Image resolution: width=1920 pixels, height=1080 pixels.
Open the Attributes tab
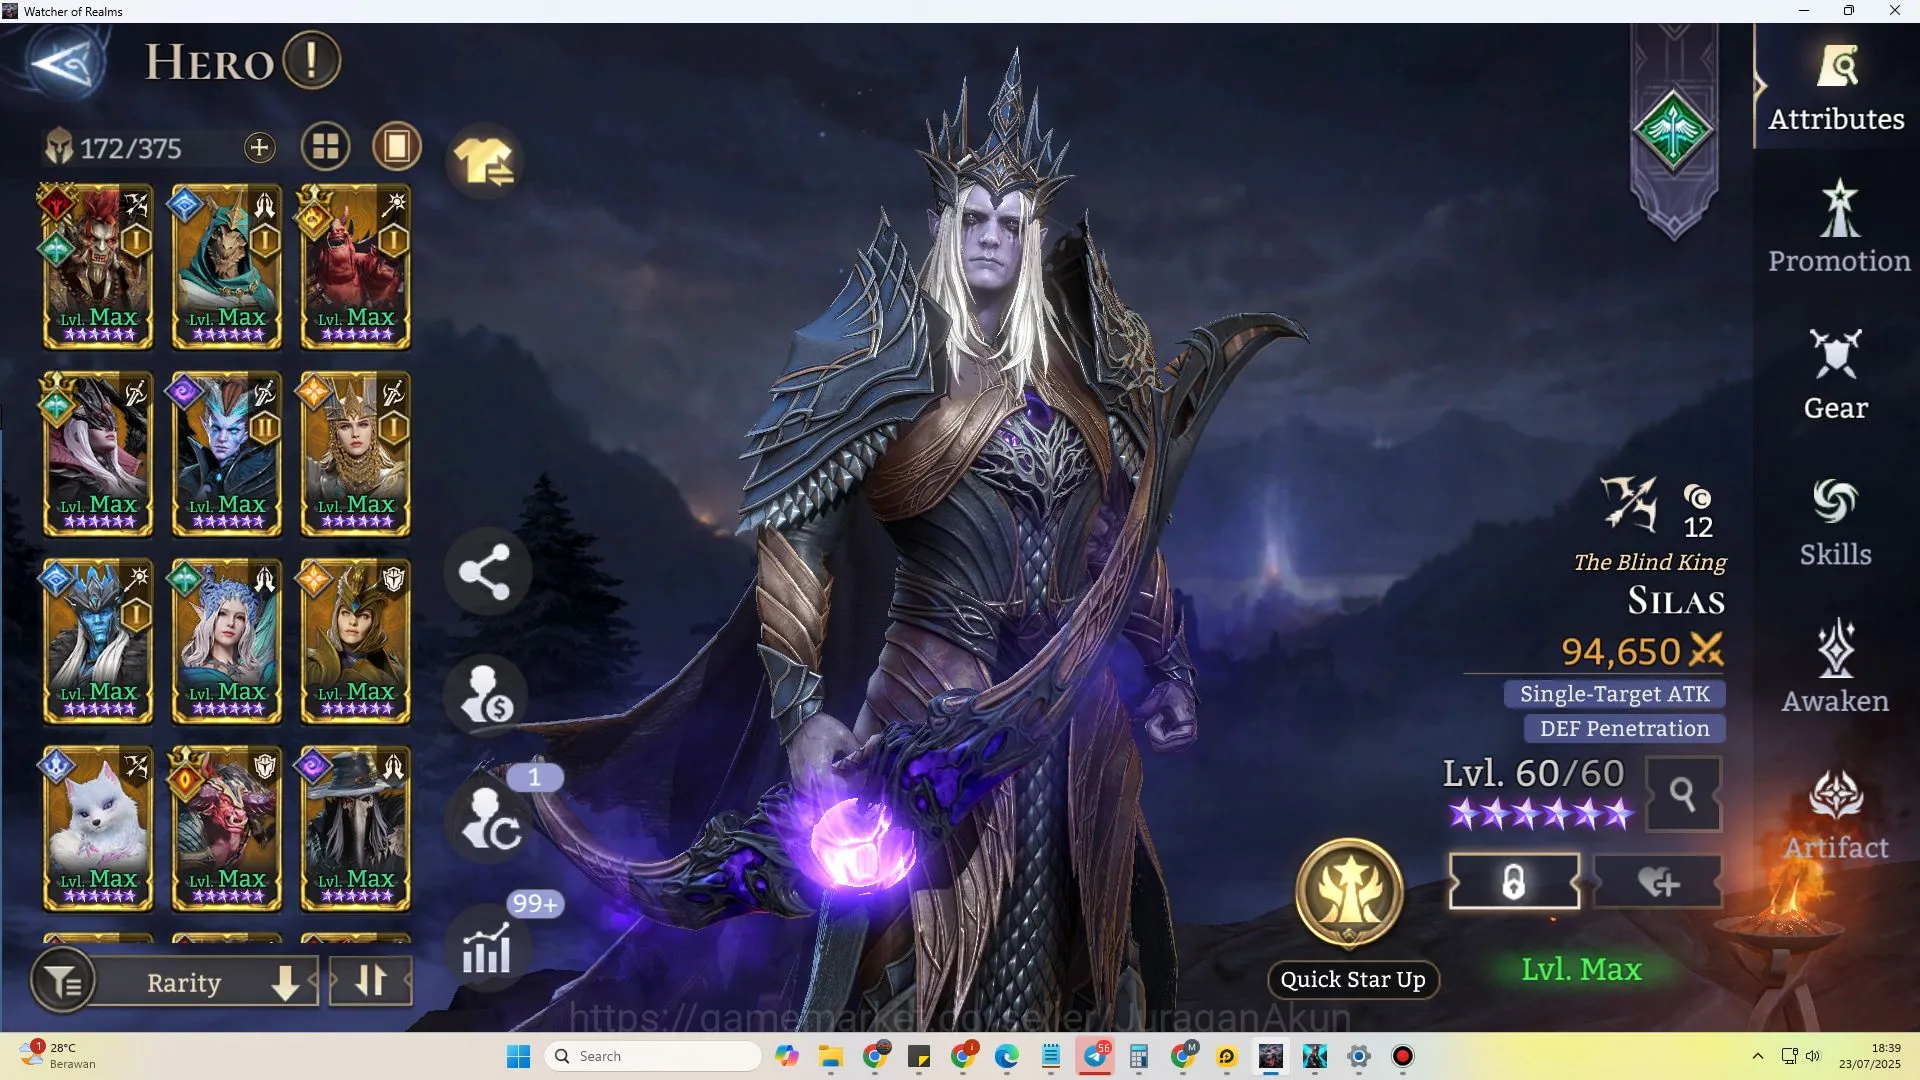1836,89
